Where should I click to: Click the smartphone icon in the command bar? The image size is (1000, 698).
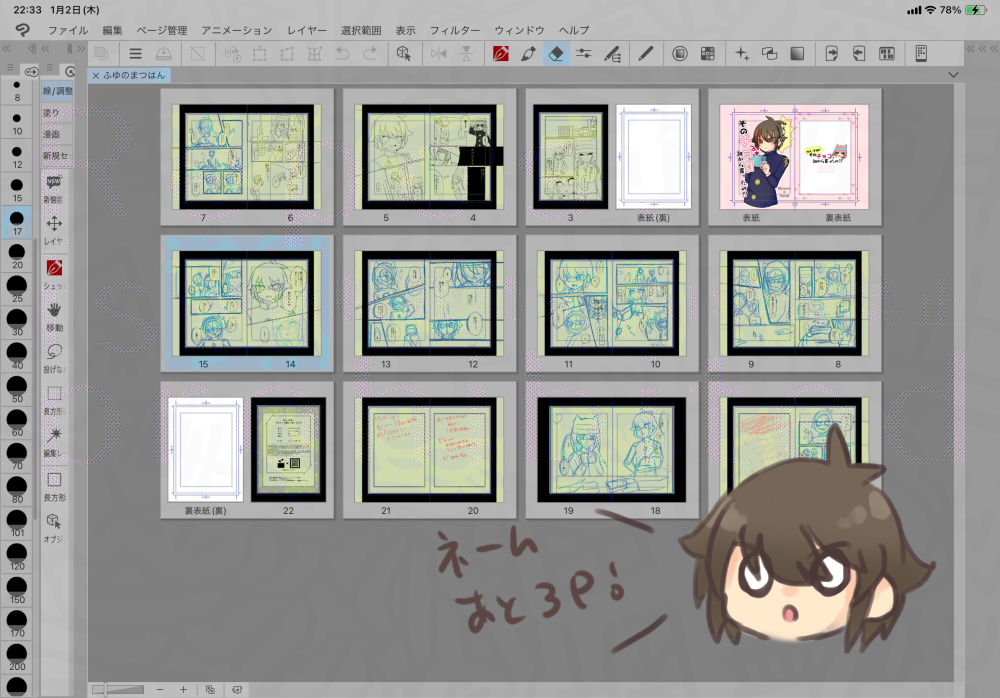[921, 53]
